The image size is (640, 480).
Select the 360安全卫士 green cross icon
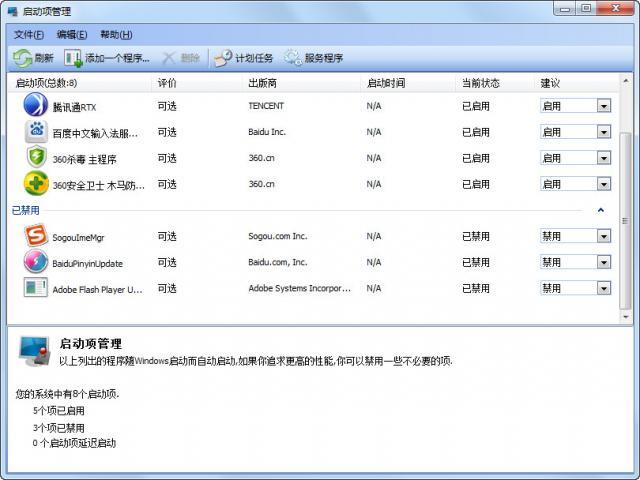pos(36,183)
